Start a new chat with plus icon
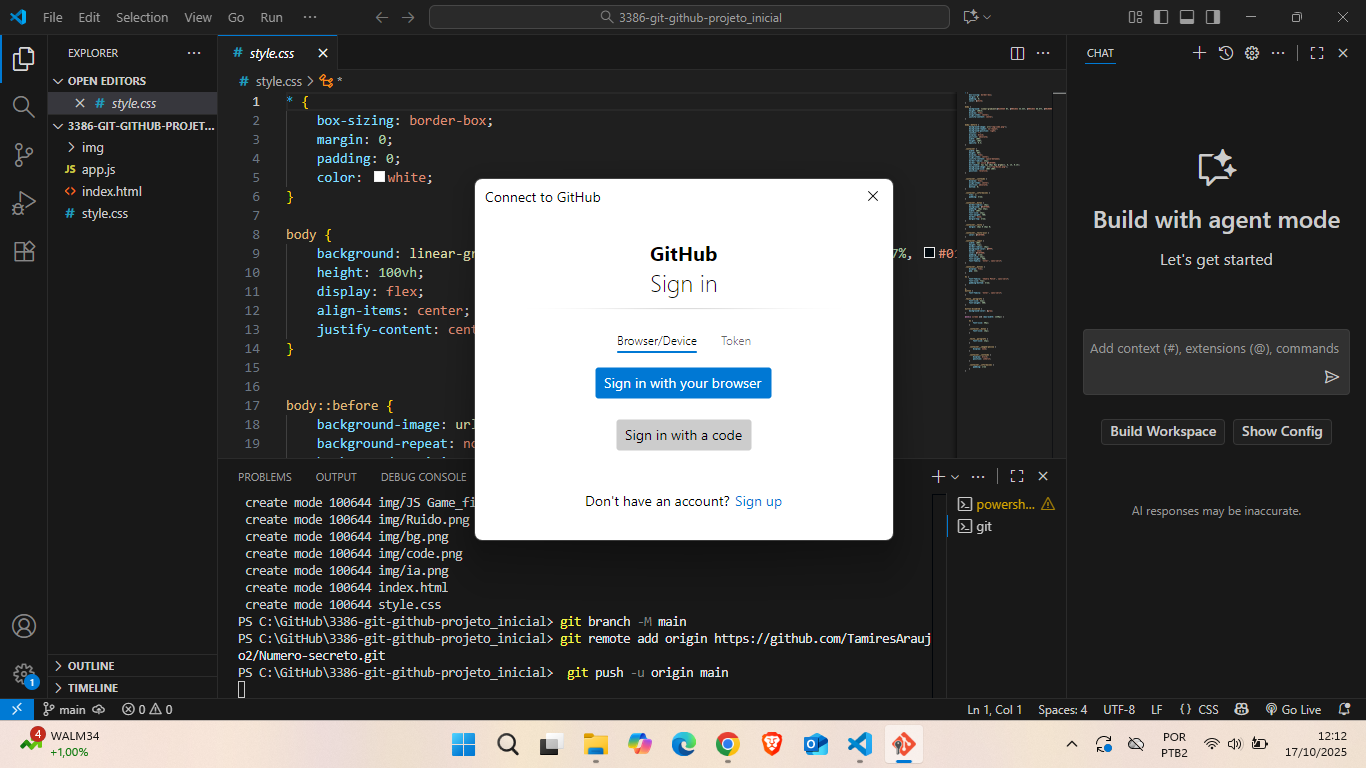Screen dimensions: 1366x768 pyautogui.click(x=1200, y=53)
